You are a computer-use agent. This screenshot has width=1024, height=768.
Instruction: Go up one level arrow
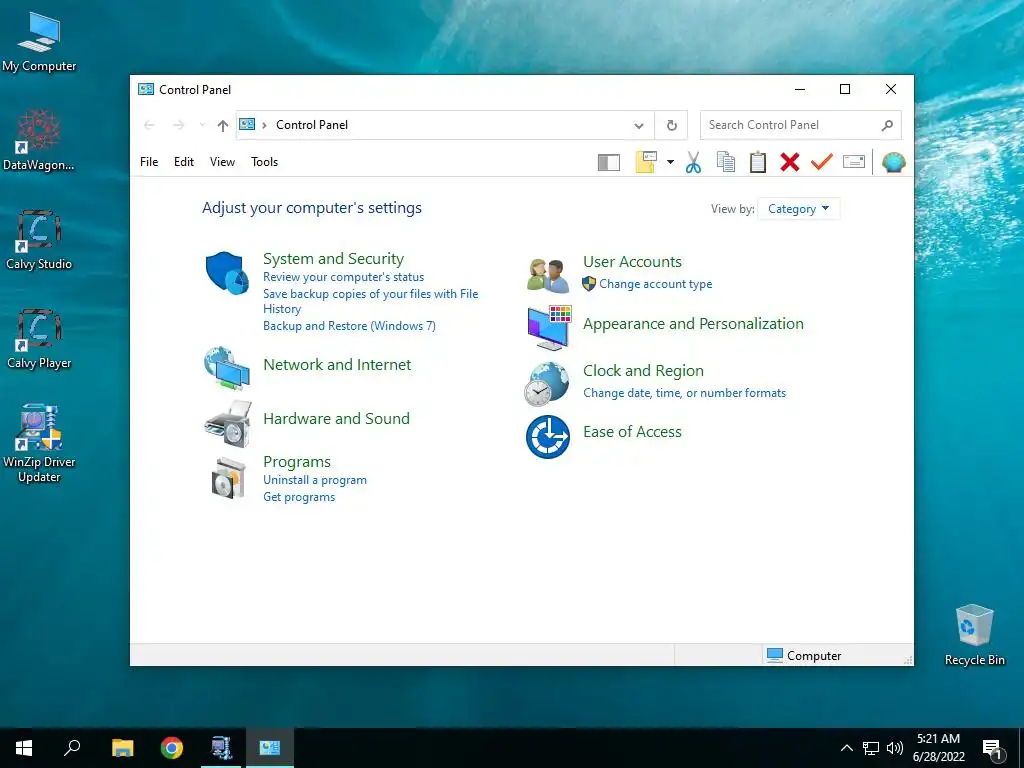[x=223, y=125]
